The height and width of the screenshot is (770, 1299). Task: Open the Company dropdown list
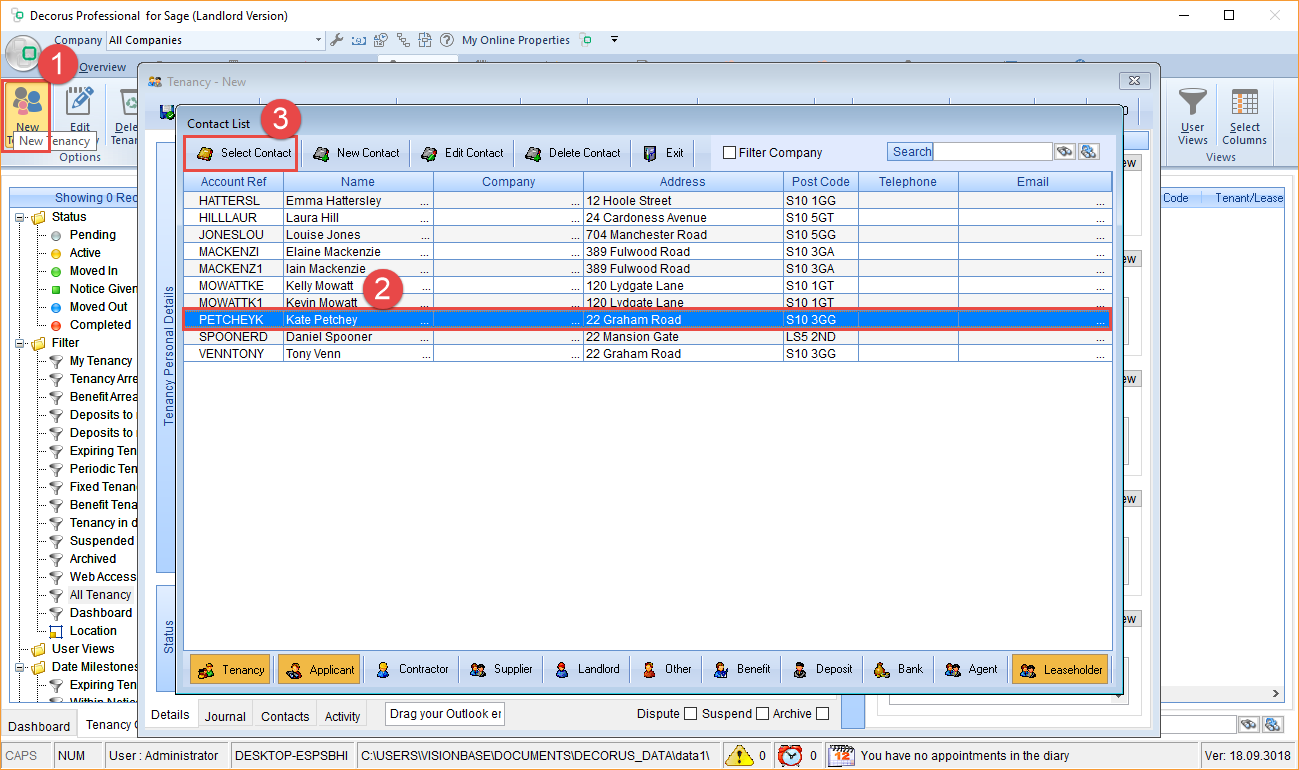319,40
